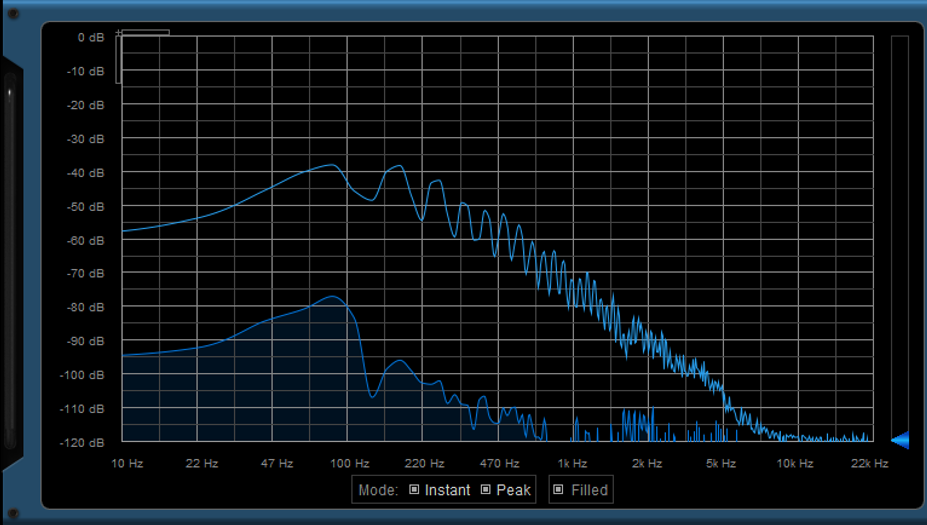This screenshot has height=525, width=927.
Task: Click the small rectangle at graph top-left corner
Action: pyautogui.click(x=143, y=33)
